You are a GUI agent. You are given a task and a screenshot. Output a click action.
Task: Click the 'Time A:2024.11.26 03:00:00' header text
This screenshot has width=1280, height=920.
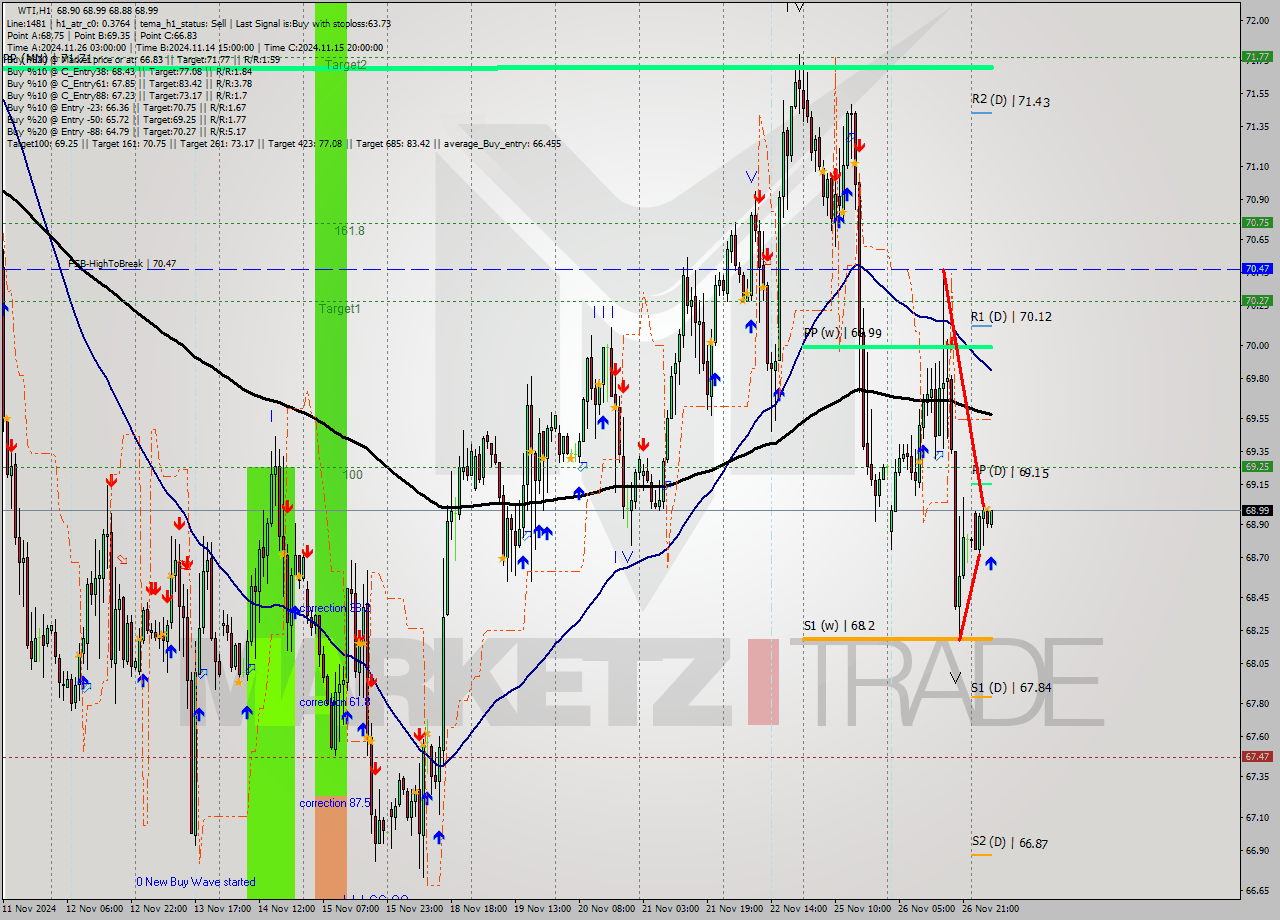[x=66, y=47]
